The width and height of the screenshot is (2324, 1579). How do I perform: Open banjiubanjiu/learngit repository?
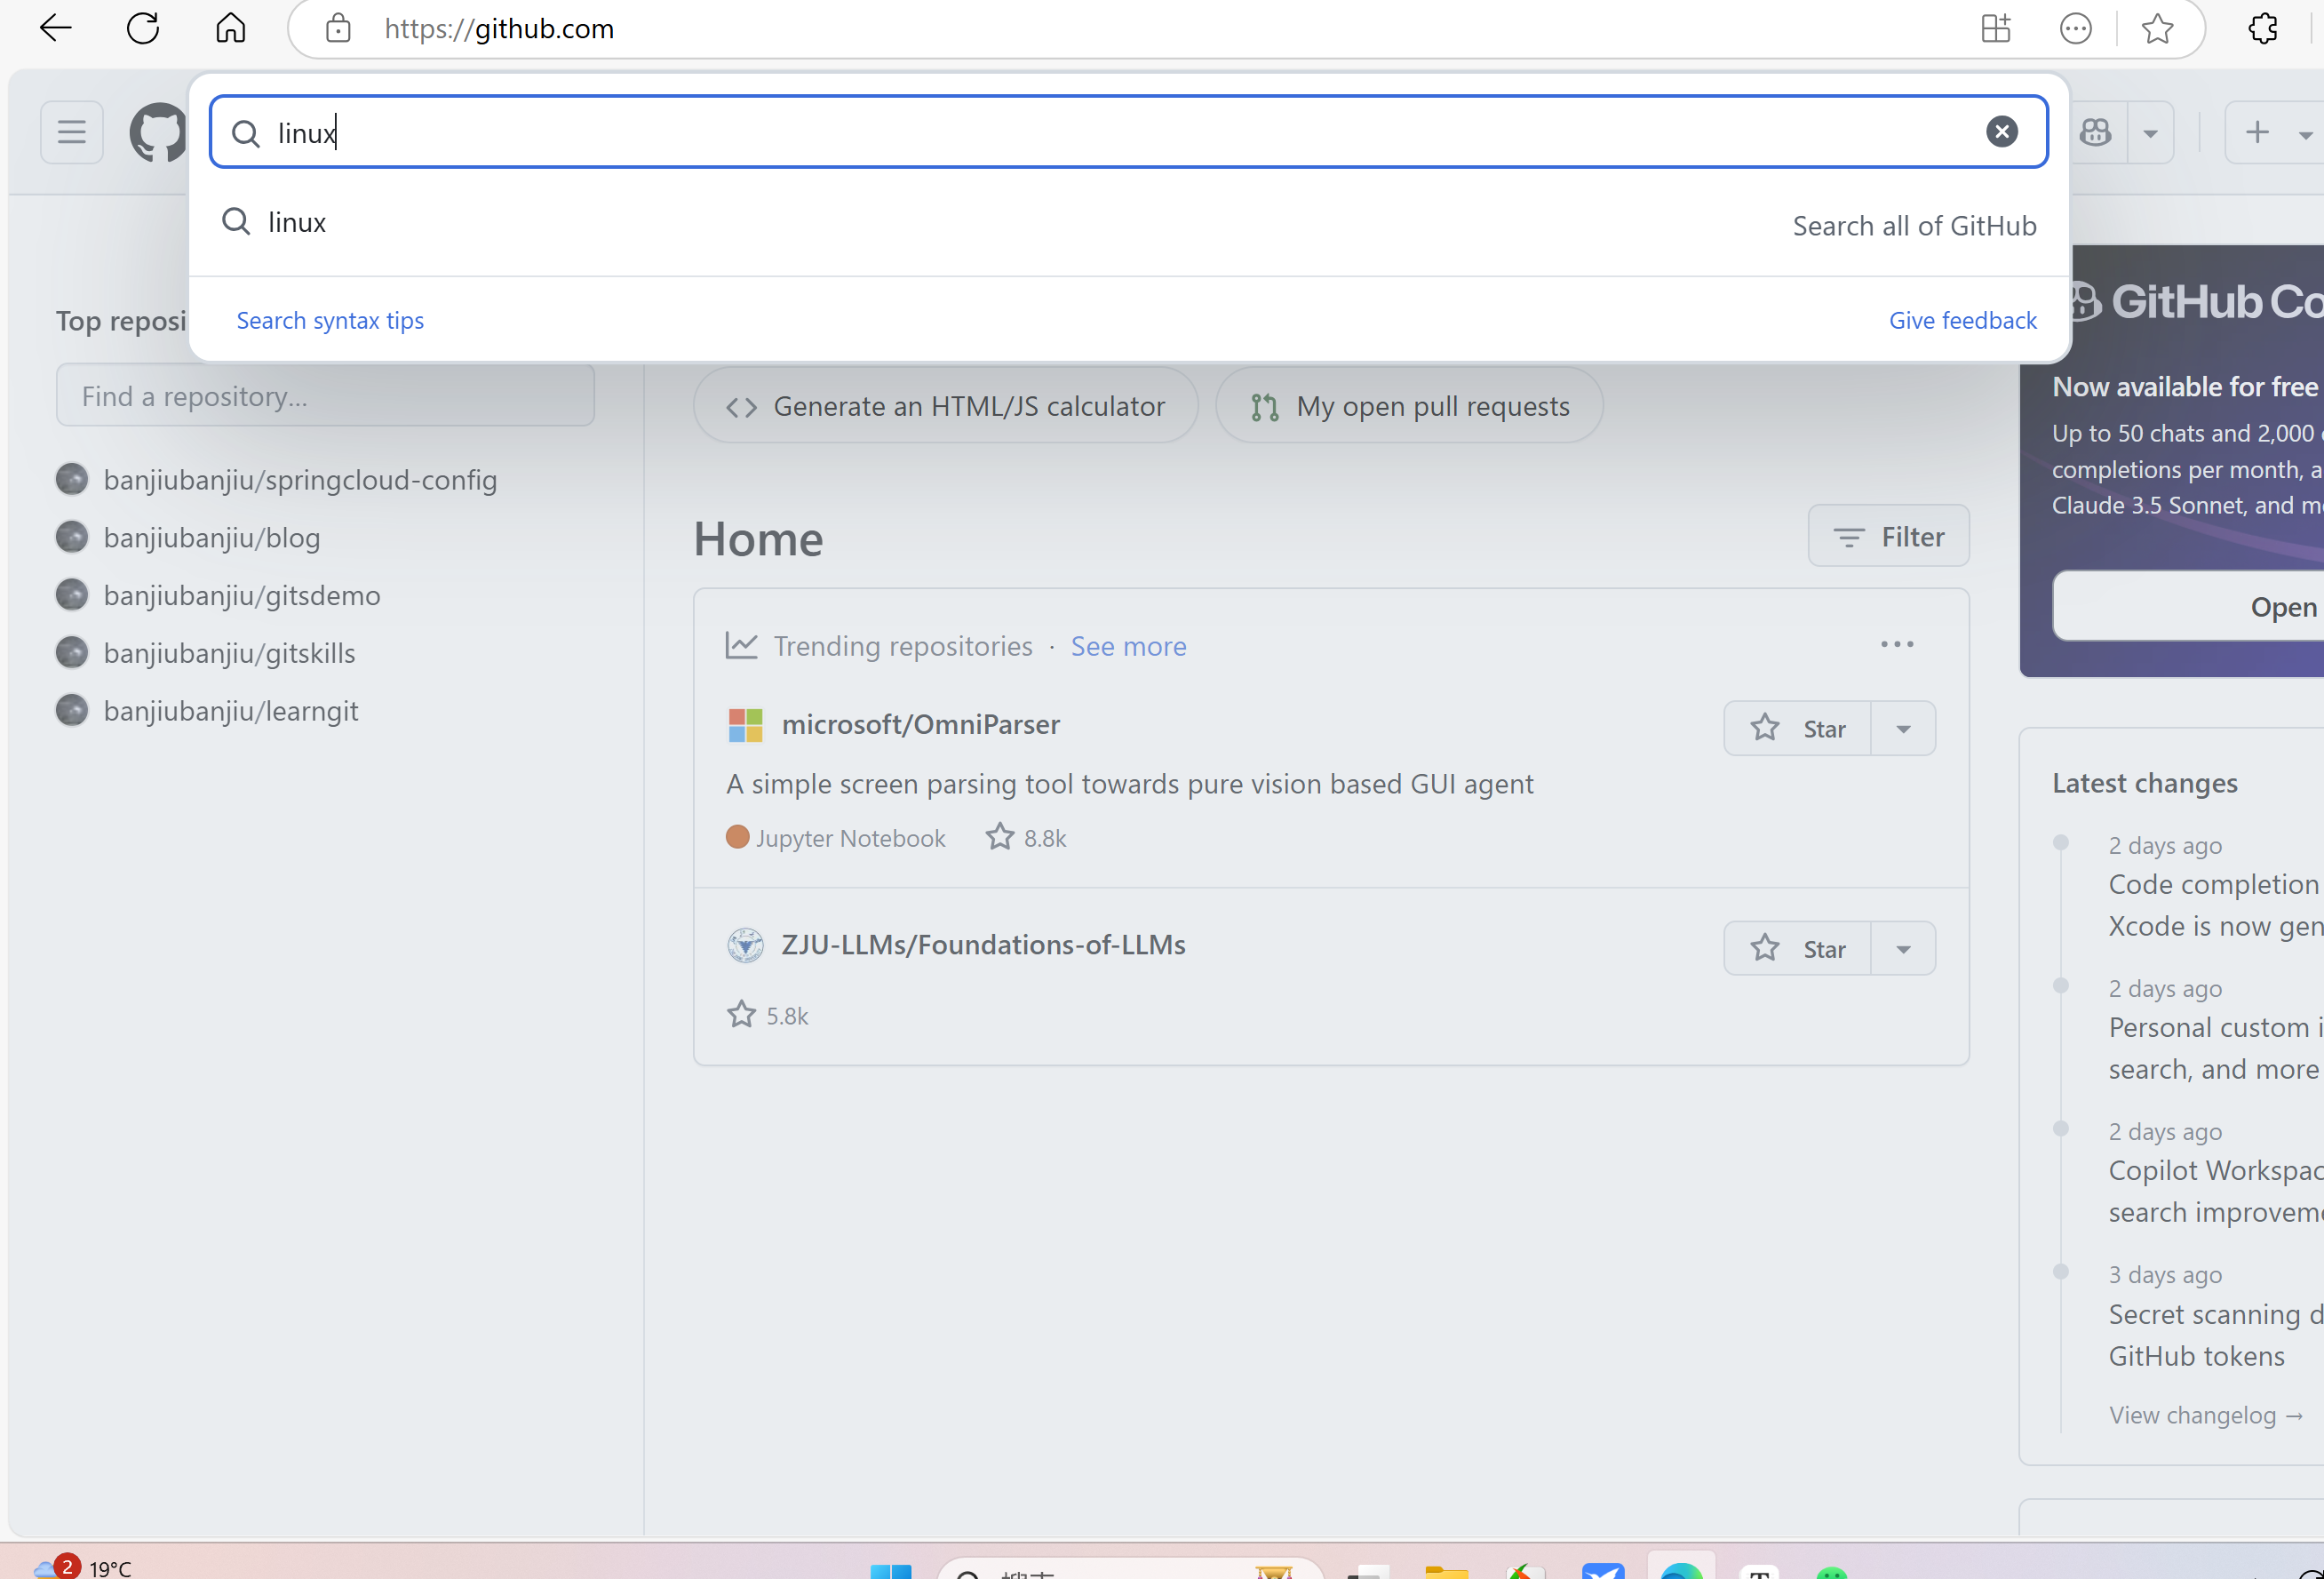coord(231,711)
